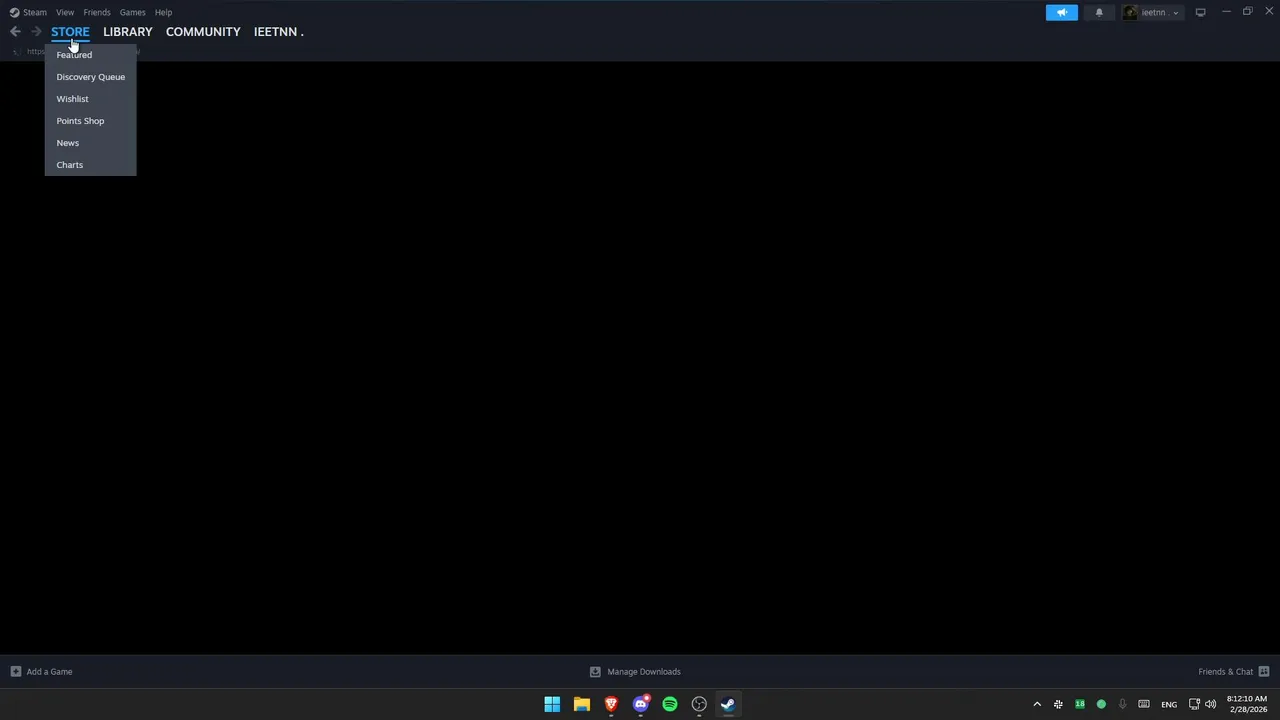1280x720 pixels.
Task: Open the View menu
Action: tap(65, 12)
